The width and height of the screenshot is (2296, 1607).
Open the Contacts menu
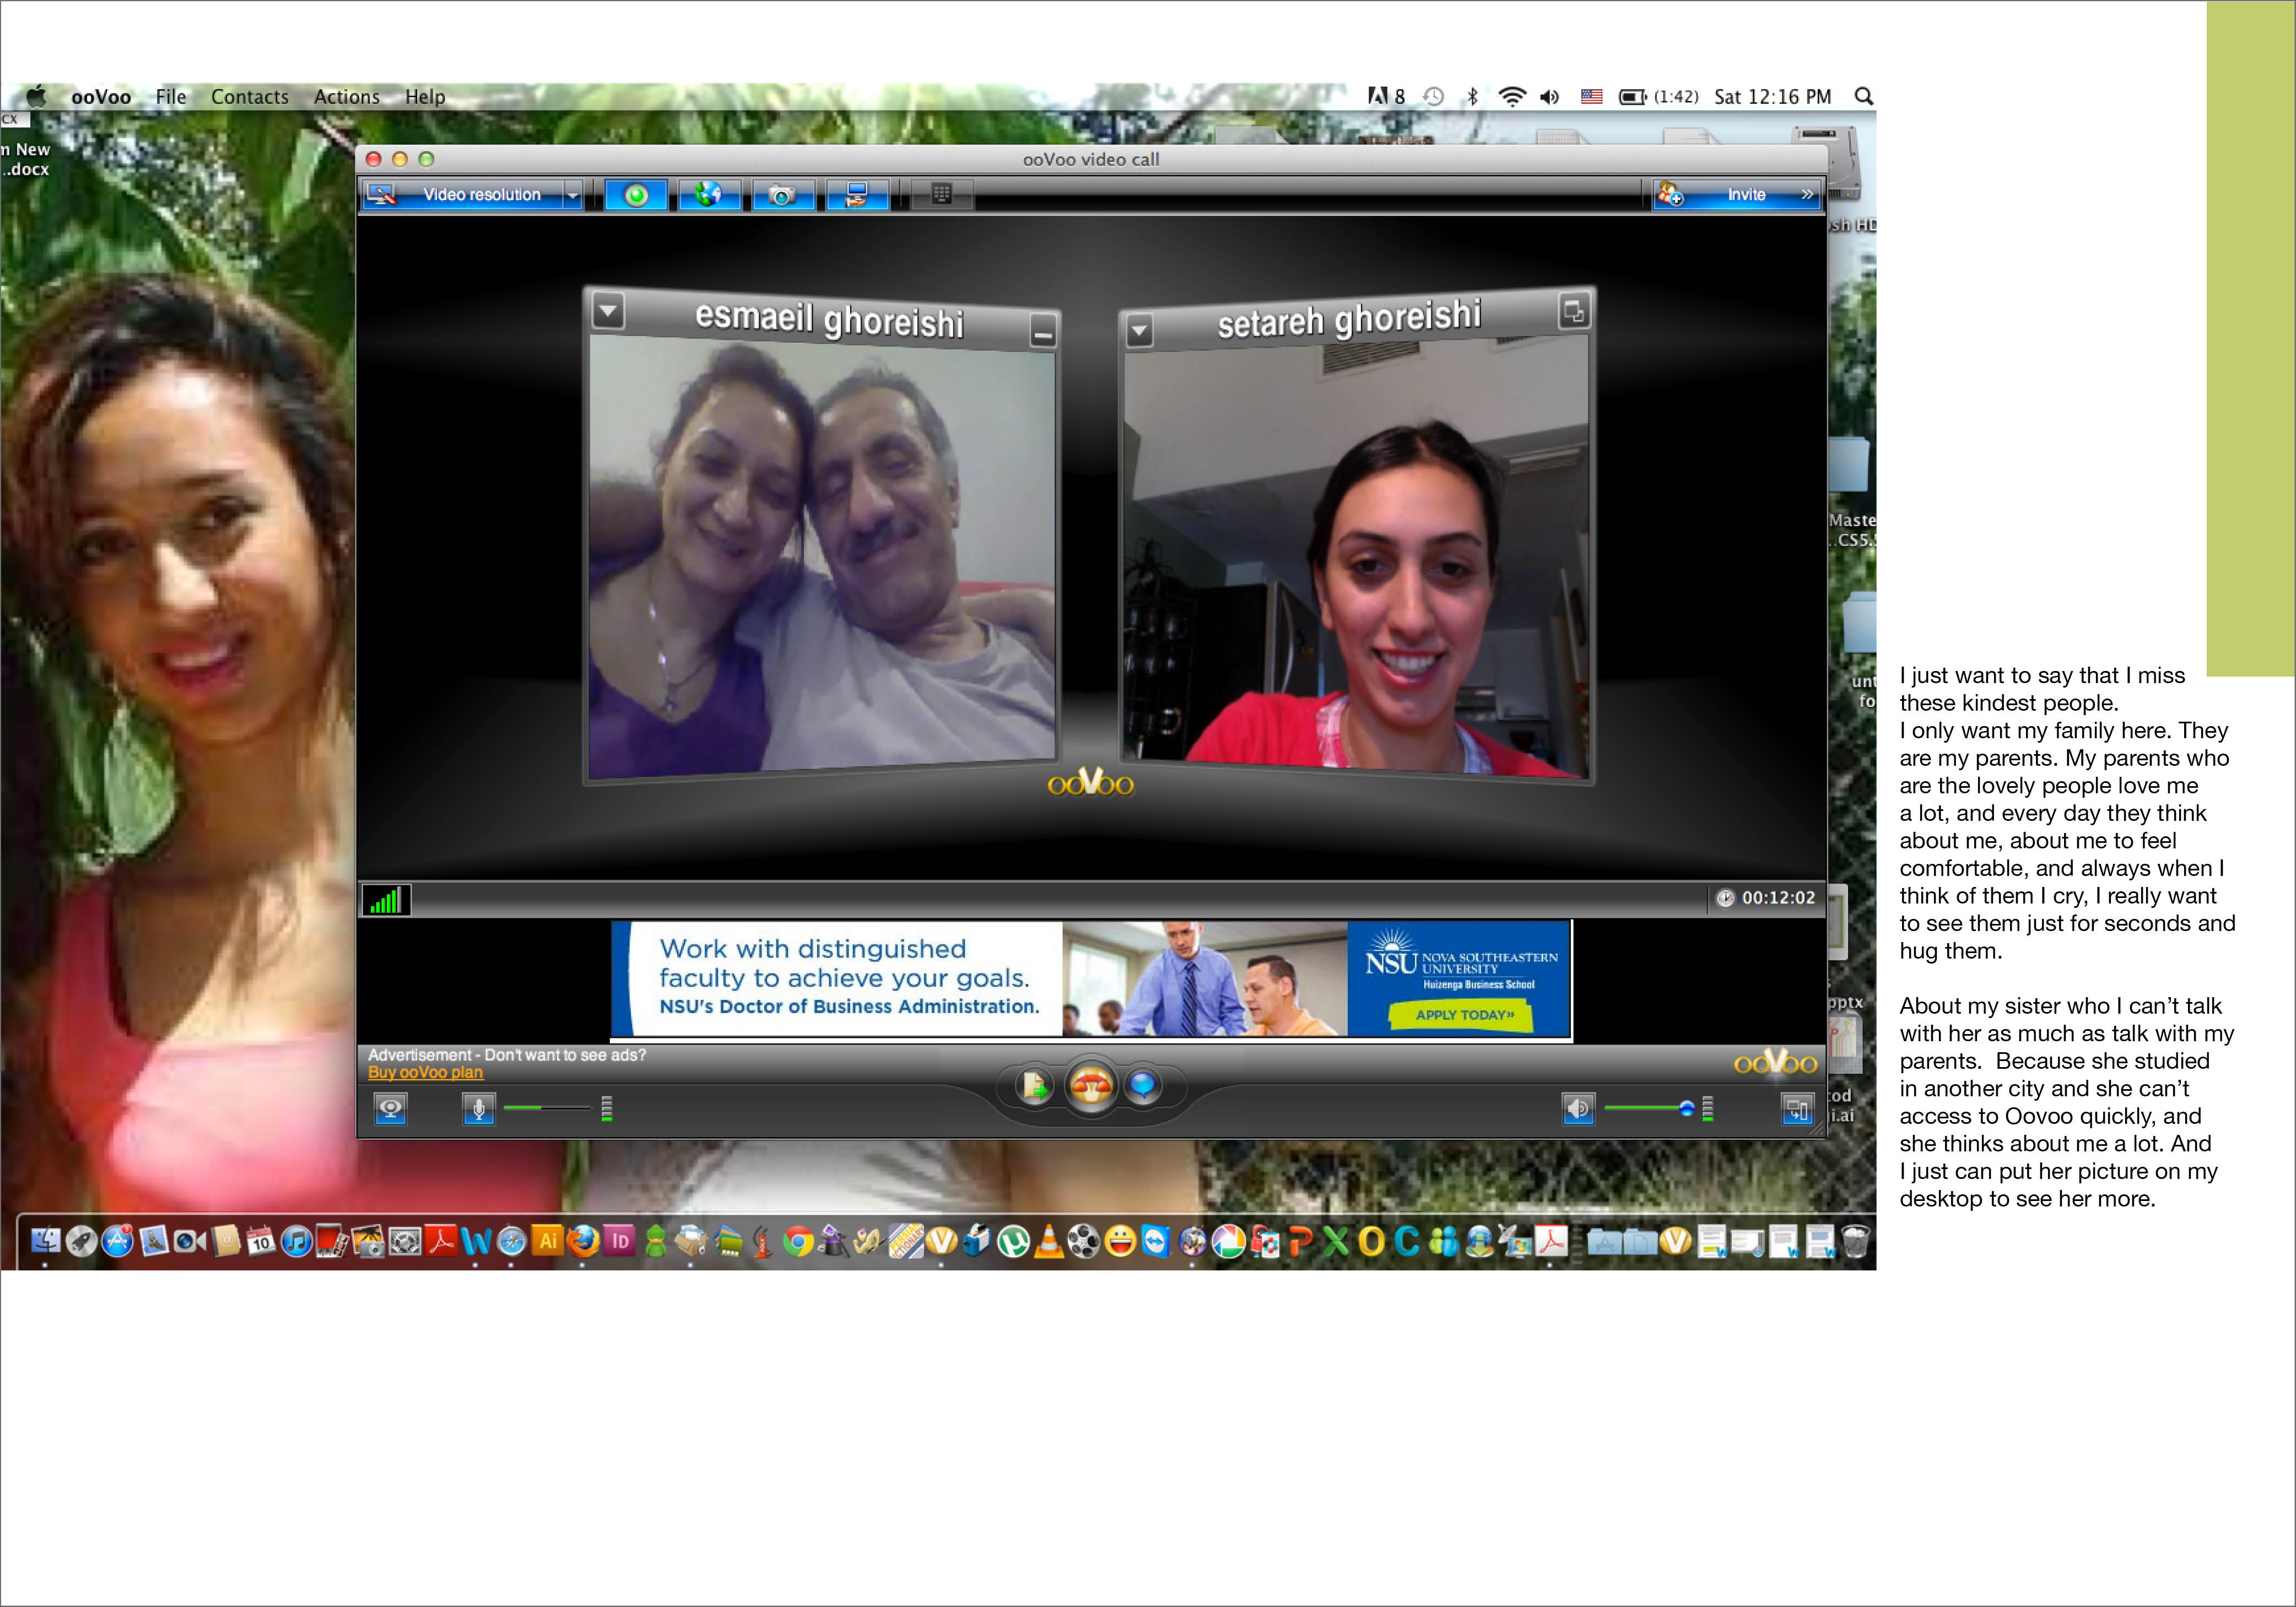[249, 97]
